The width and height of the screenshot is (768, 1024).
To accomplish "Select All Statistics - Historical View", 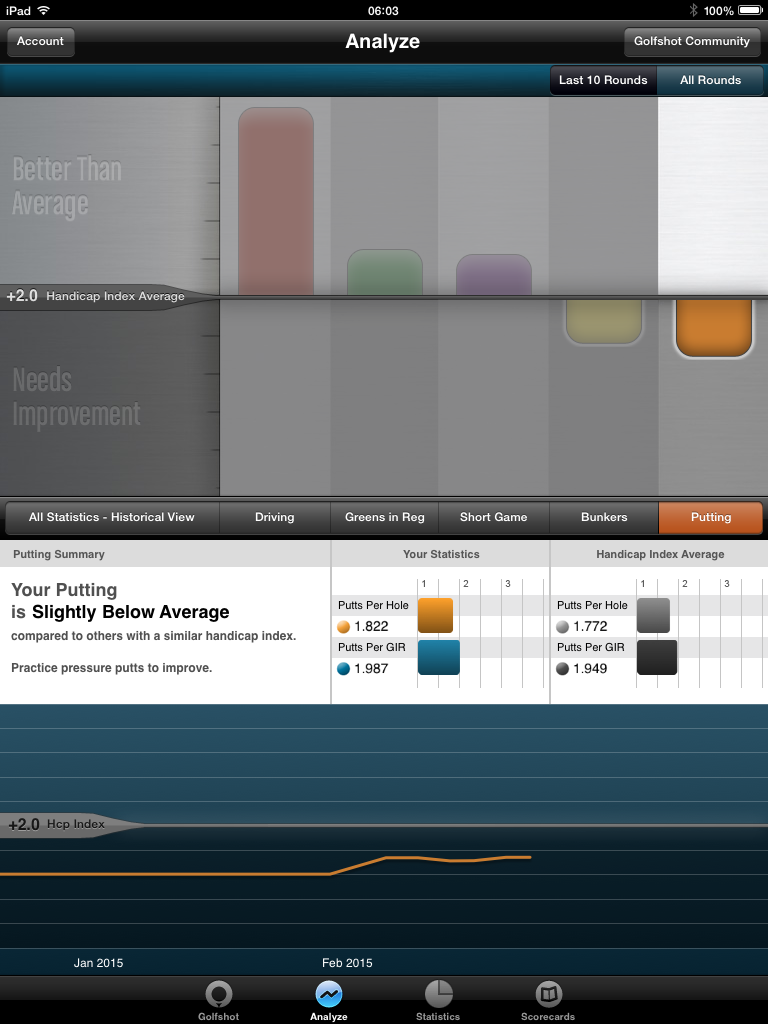I will tap(112, 518).
